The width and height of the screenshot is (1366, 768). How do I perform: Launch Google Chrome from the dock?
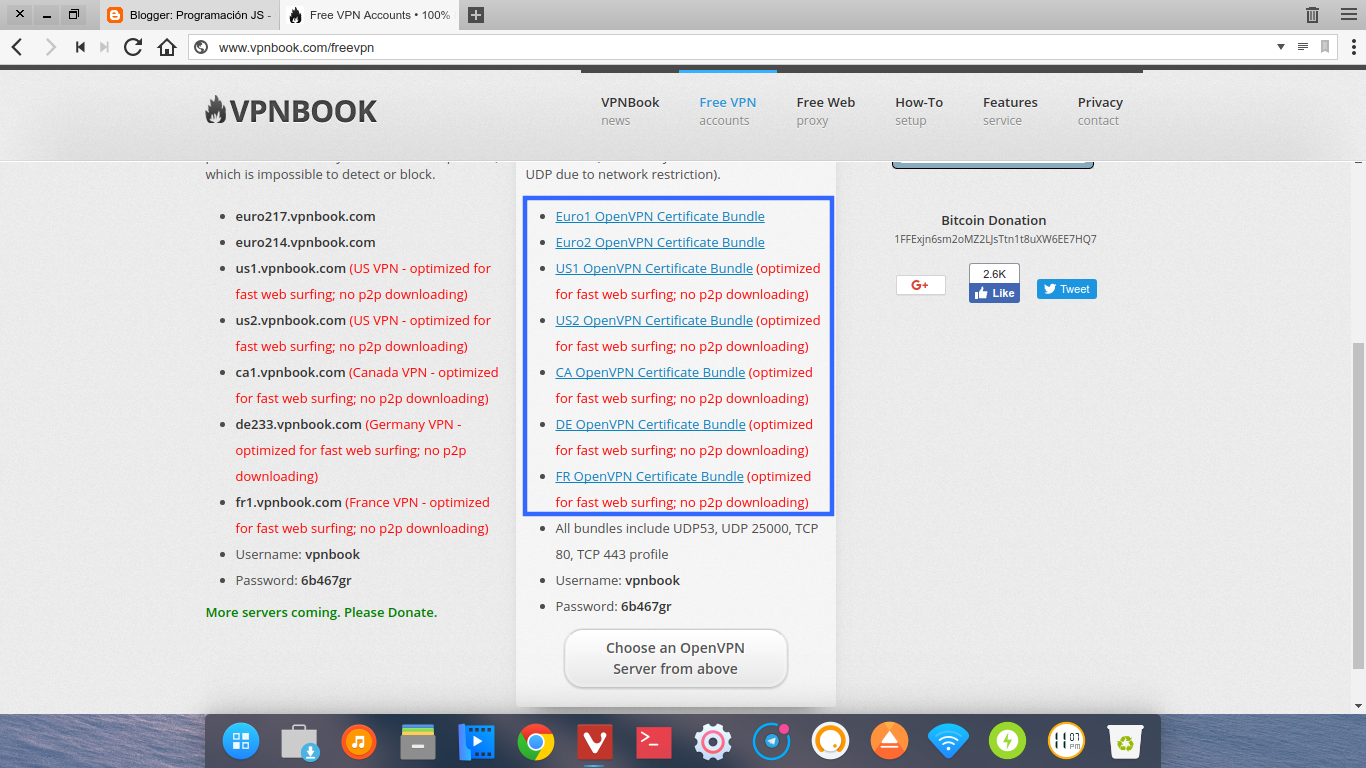(x=536, y=741)
